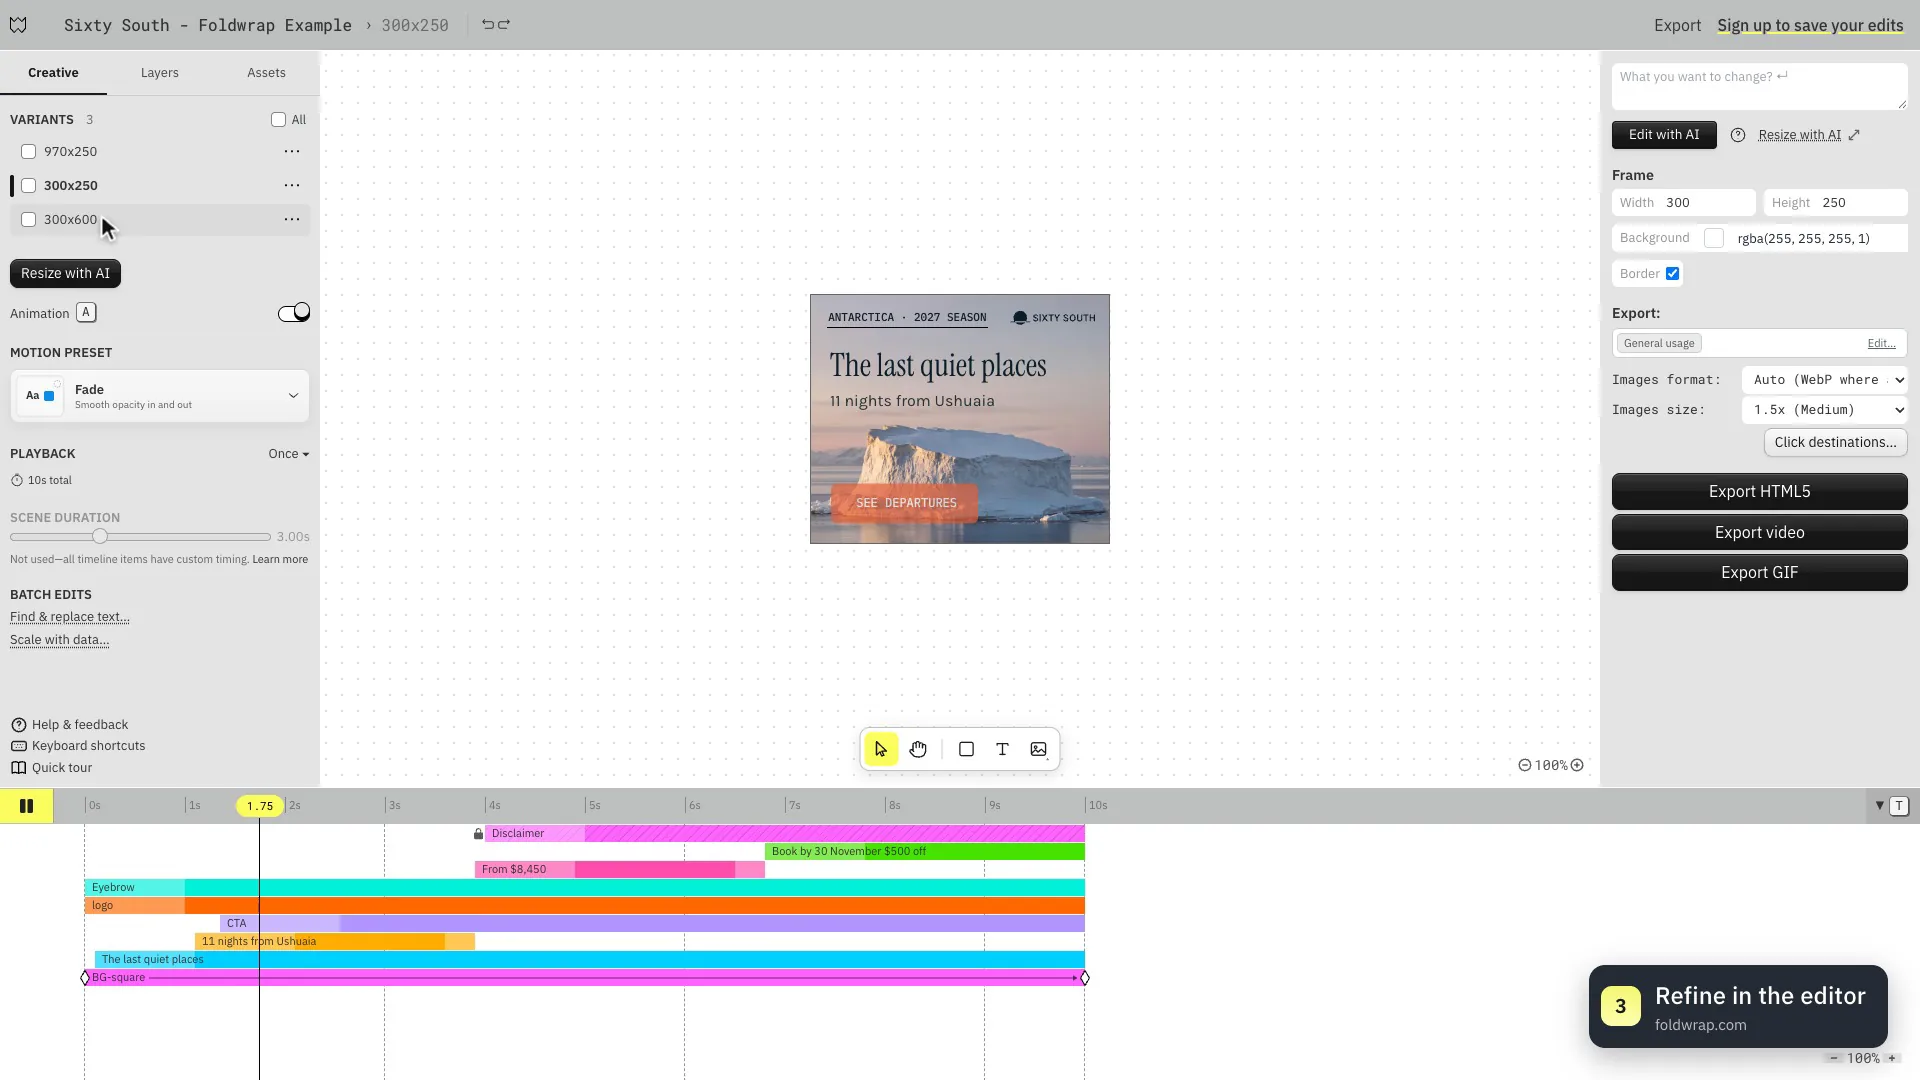Open options menu for 300x600 variant
Image resolution: width=1920 pixels, height=1080 pixels.
click(x=292, y=220)
